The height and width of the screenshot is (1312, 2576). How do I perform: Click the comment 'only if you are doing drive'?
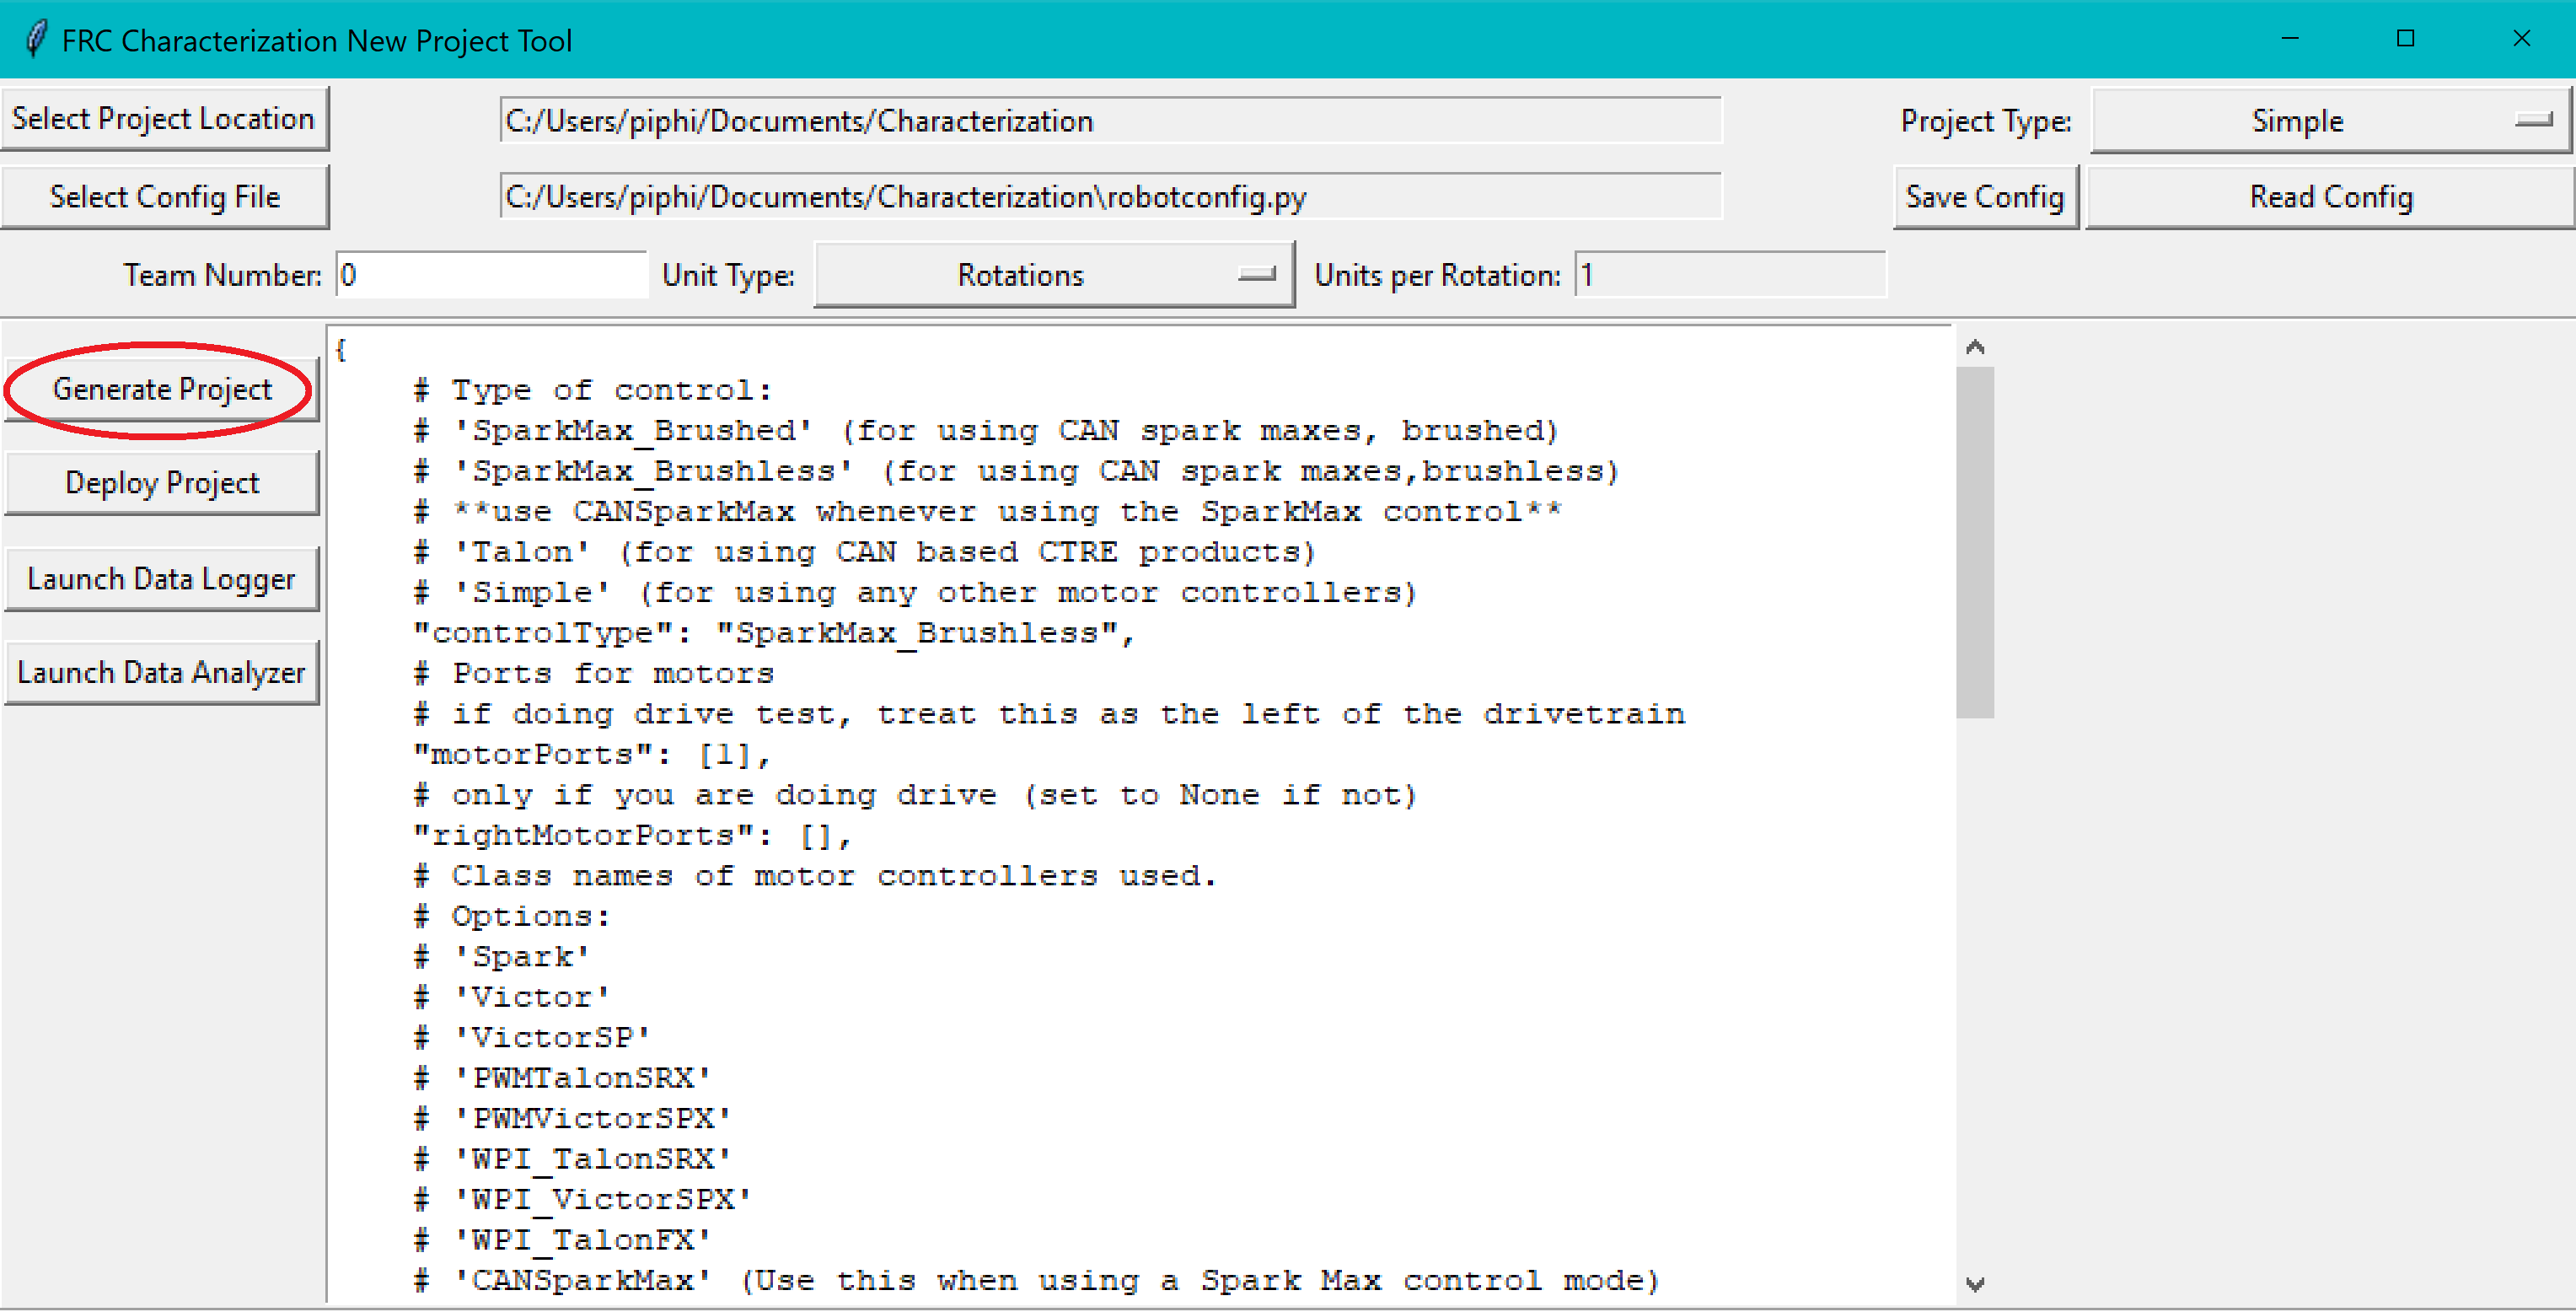(915, 795)
